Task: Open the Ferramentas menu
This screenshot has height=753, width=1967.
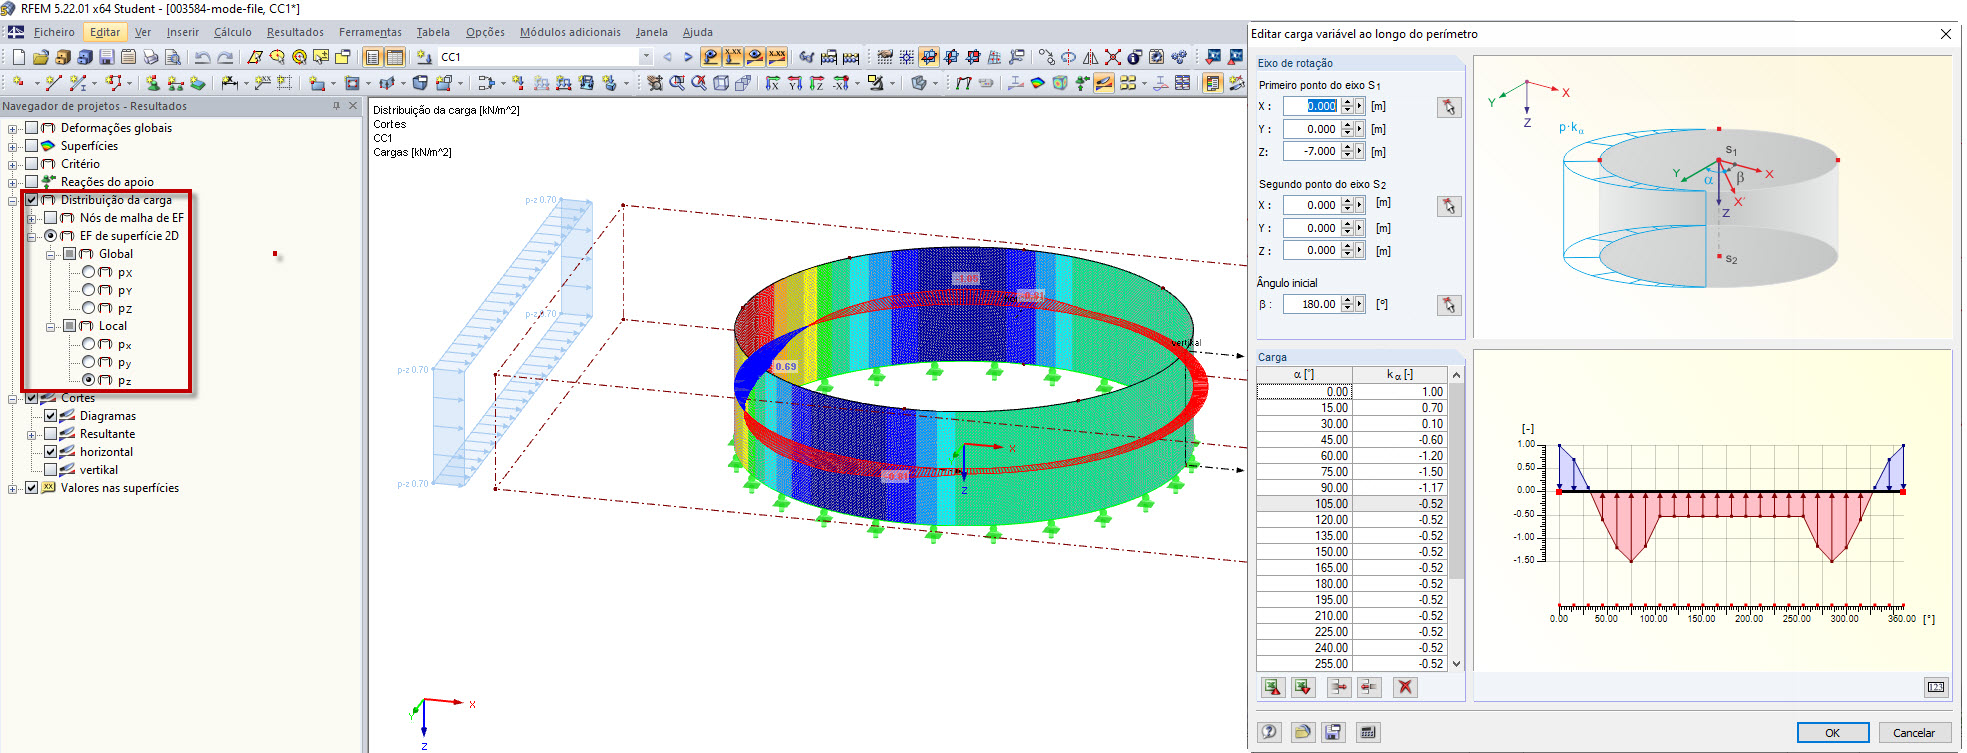Action: [x=370, y=32]
